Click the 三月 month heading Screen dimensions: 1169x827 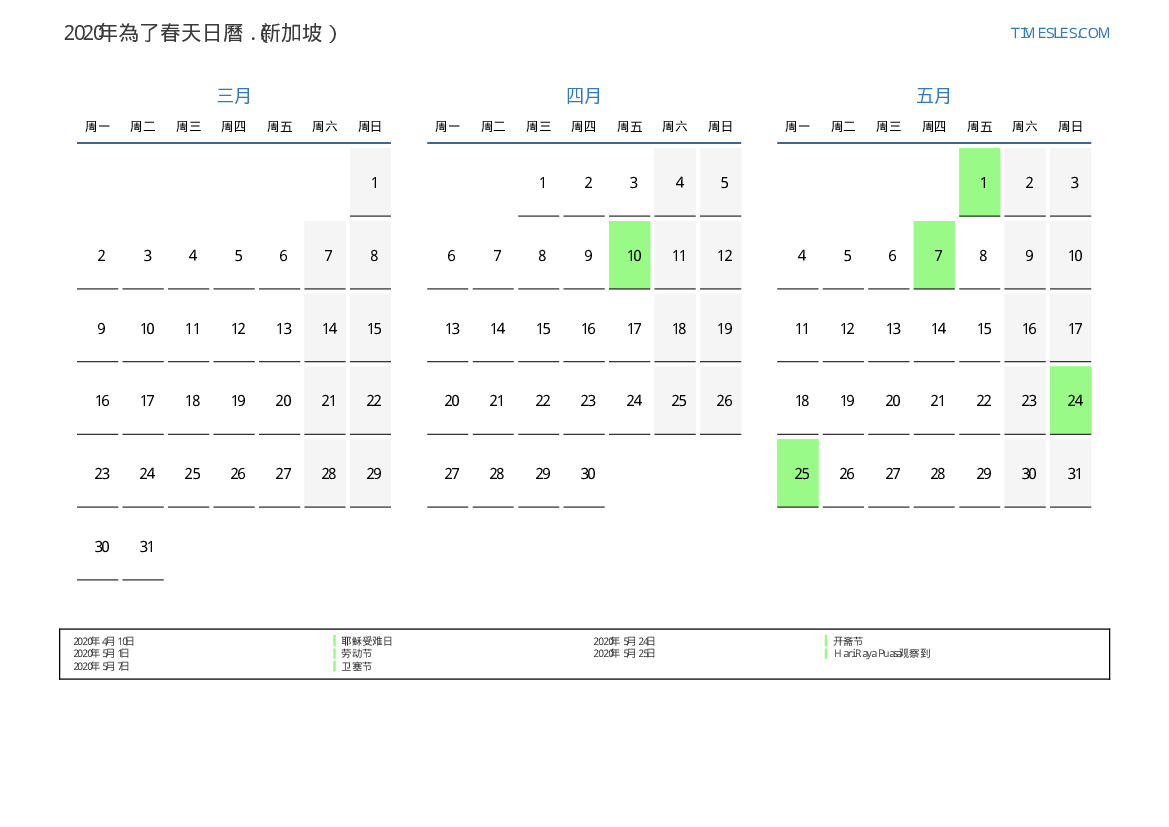(234, 96)
